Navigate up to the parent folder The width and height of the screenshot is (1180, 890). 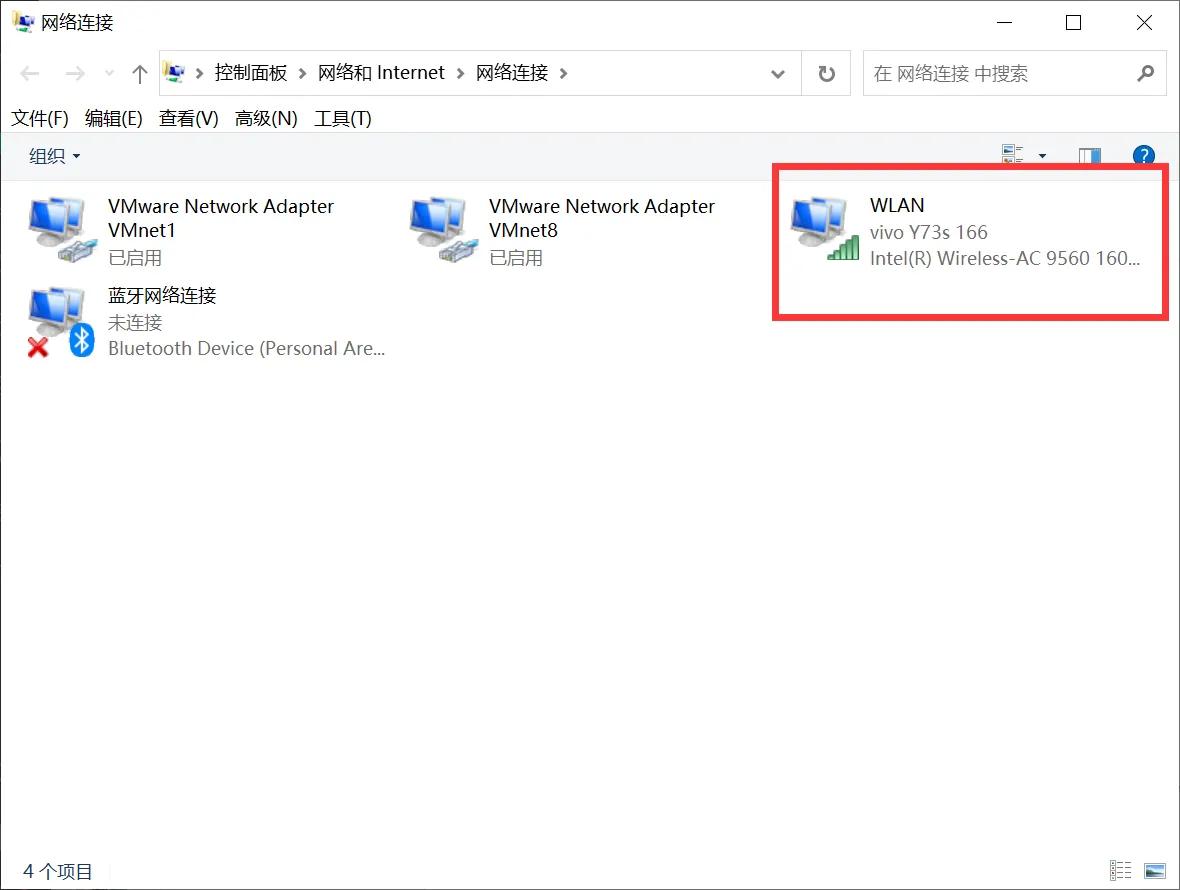(x=139, y=73)
